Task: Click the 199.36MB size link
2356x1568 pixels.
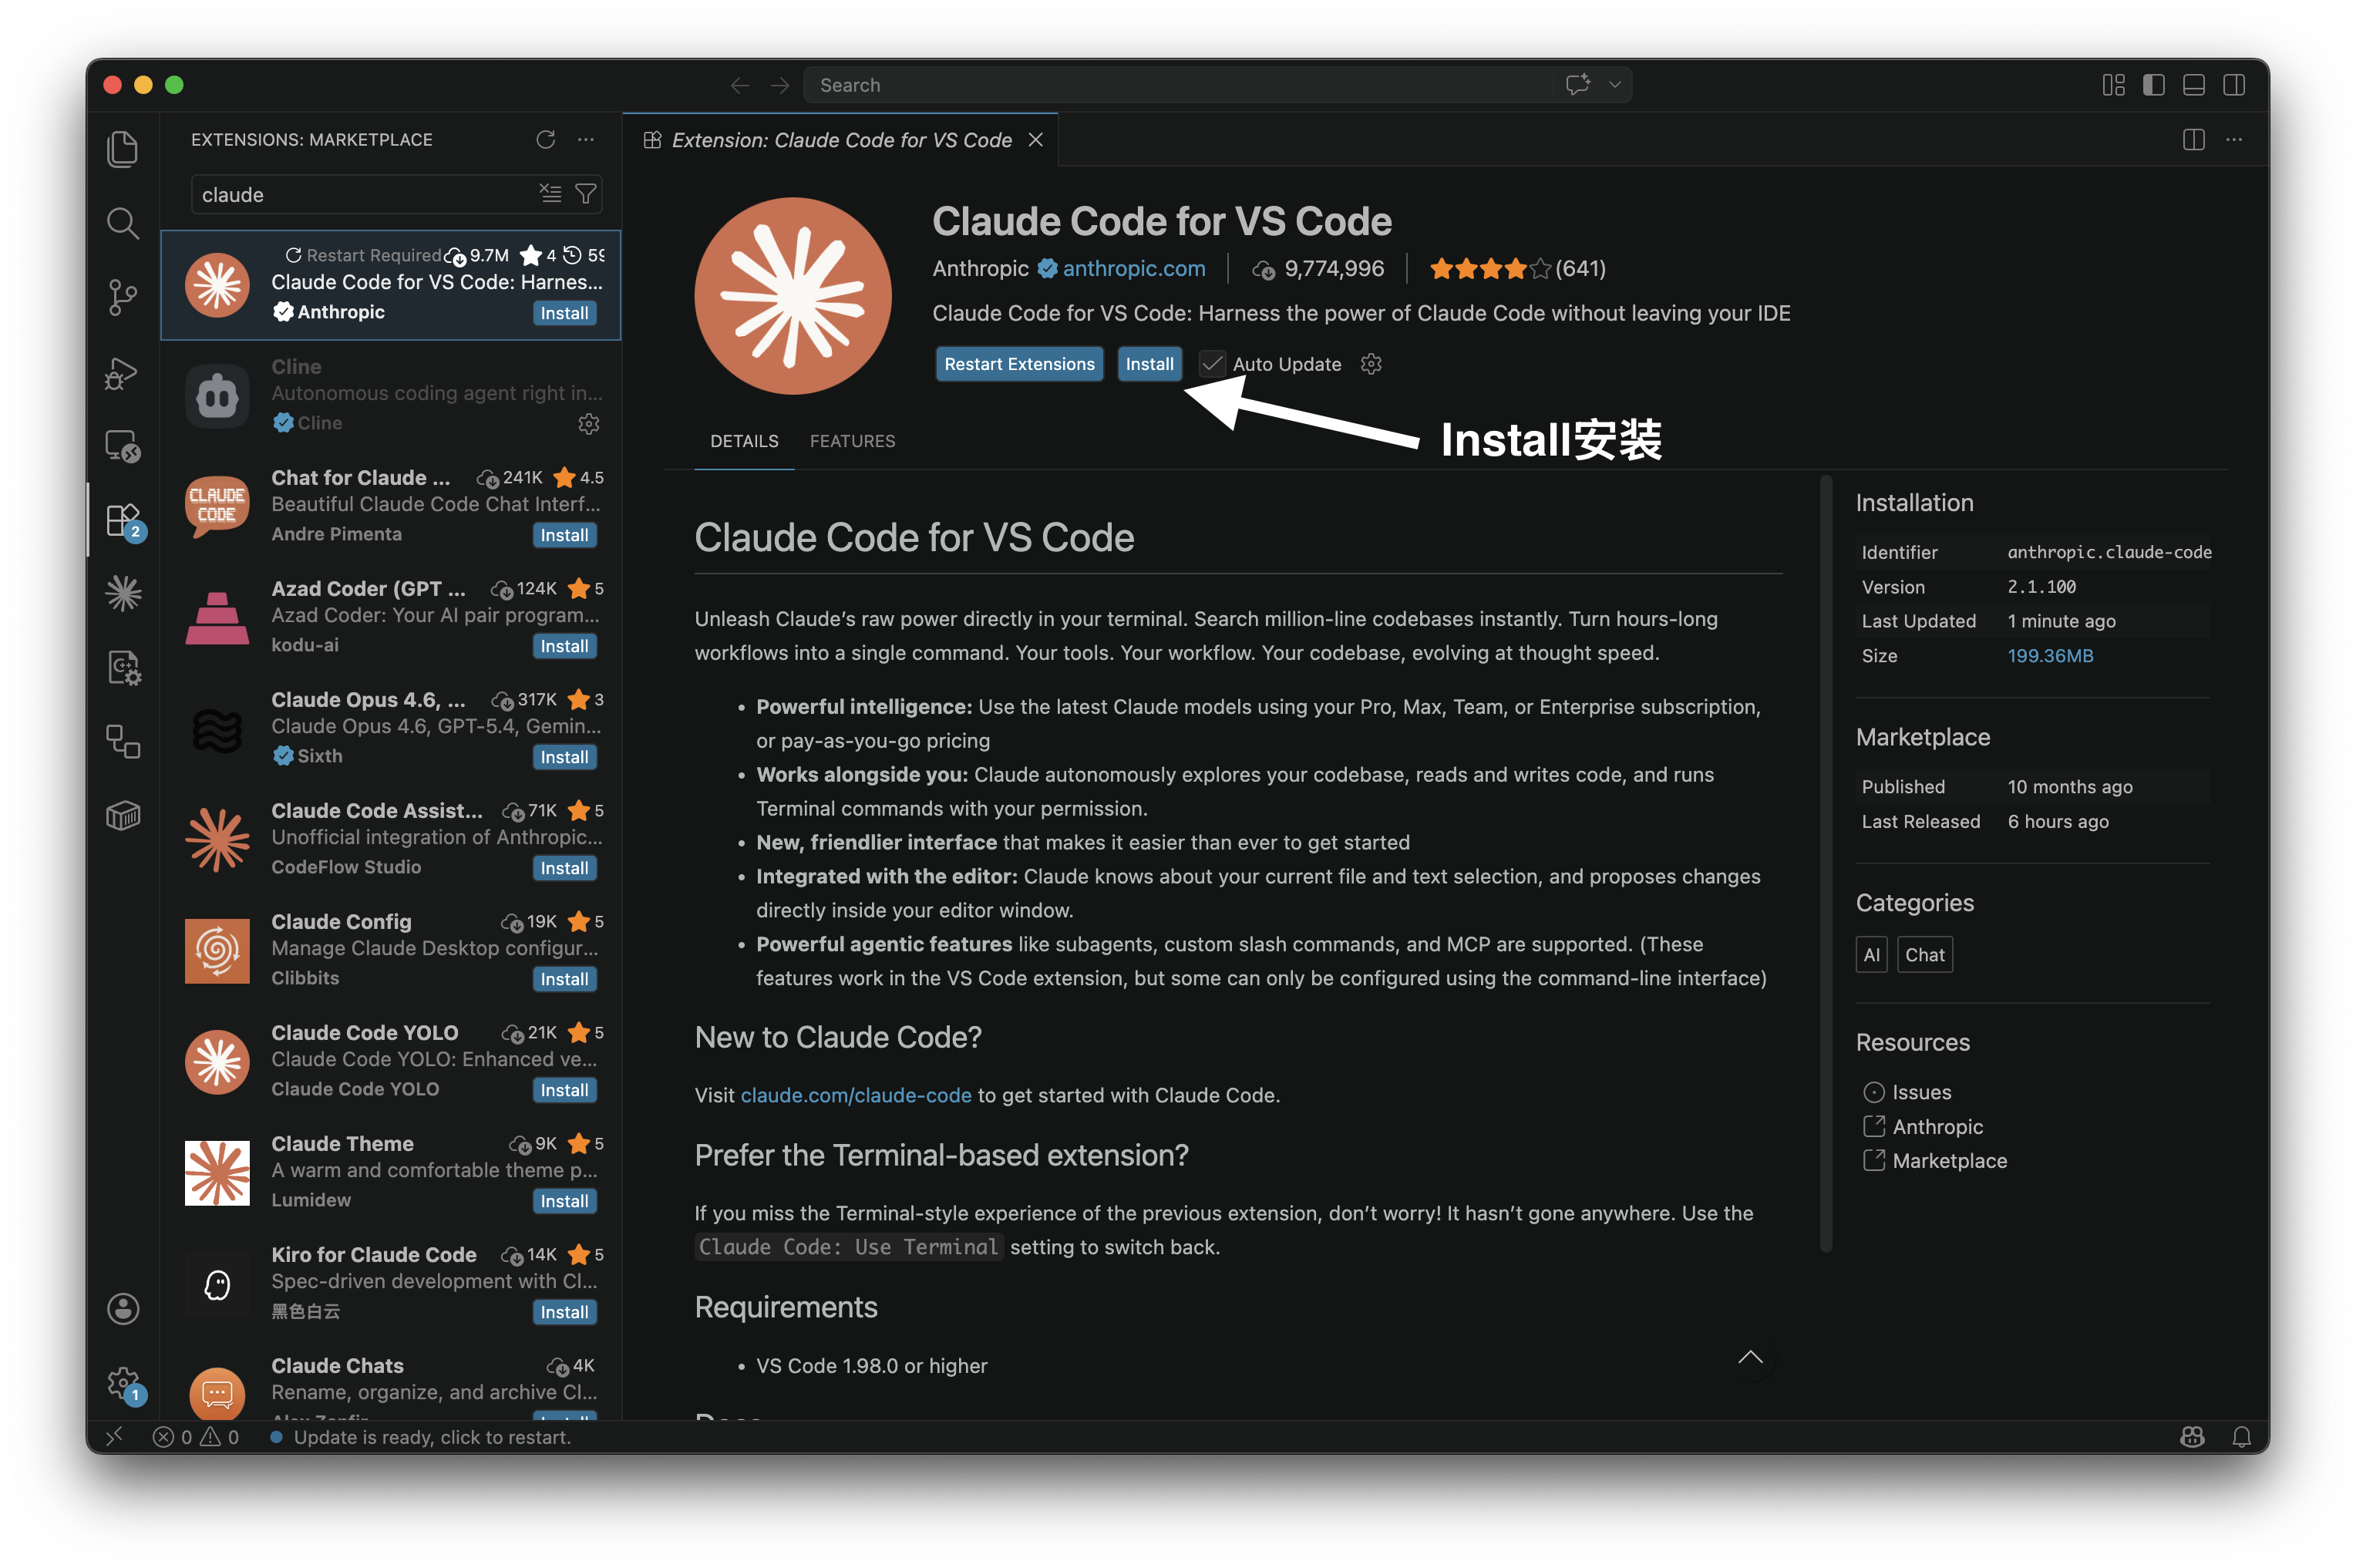Action: point(2050,656)
